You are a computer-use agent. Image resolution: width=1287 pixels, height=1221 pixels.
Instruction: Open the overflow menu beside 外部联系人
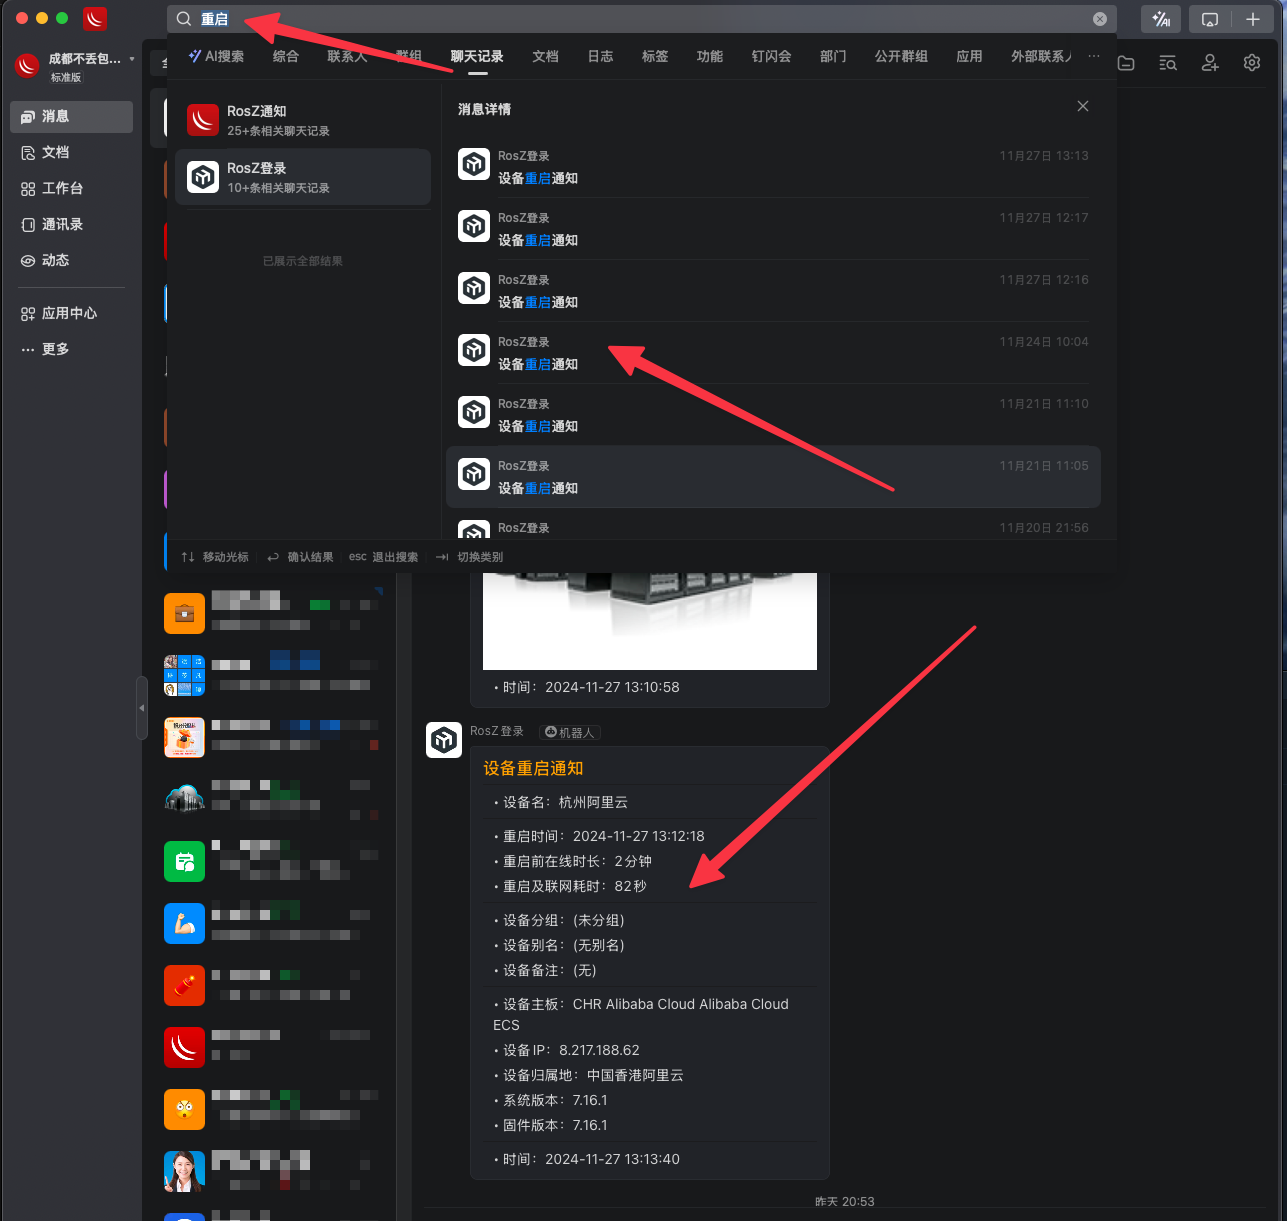tap(1093, 56)
